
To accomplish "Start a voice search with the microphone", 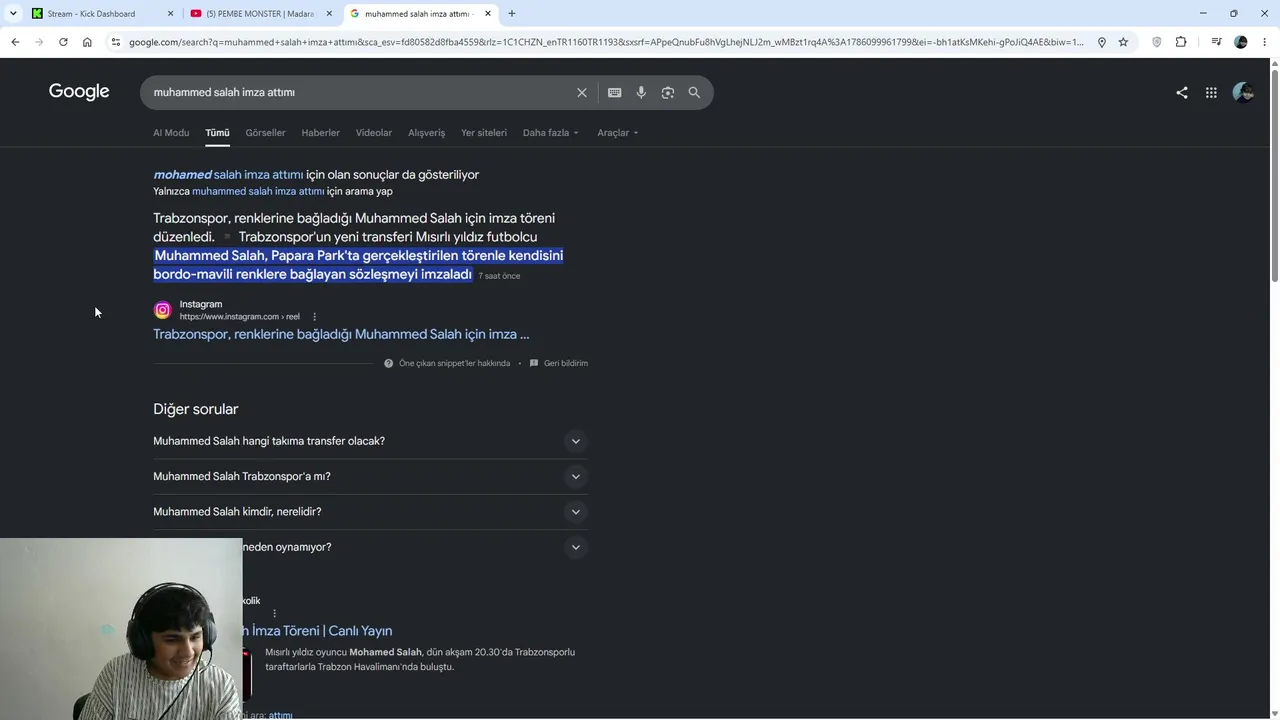I will tap(641, 92).
